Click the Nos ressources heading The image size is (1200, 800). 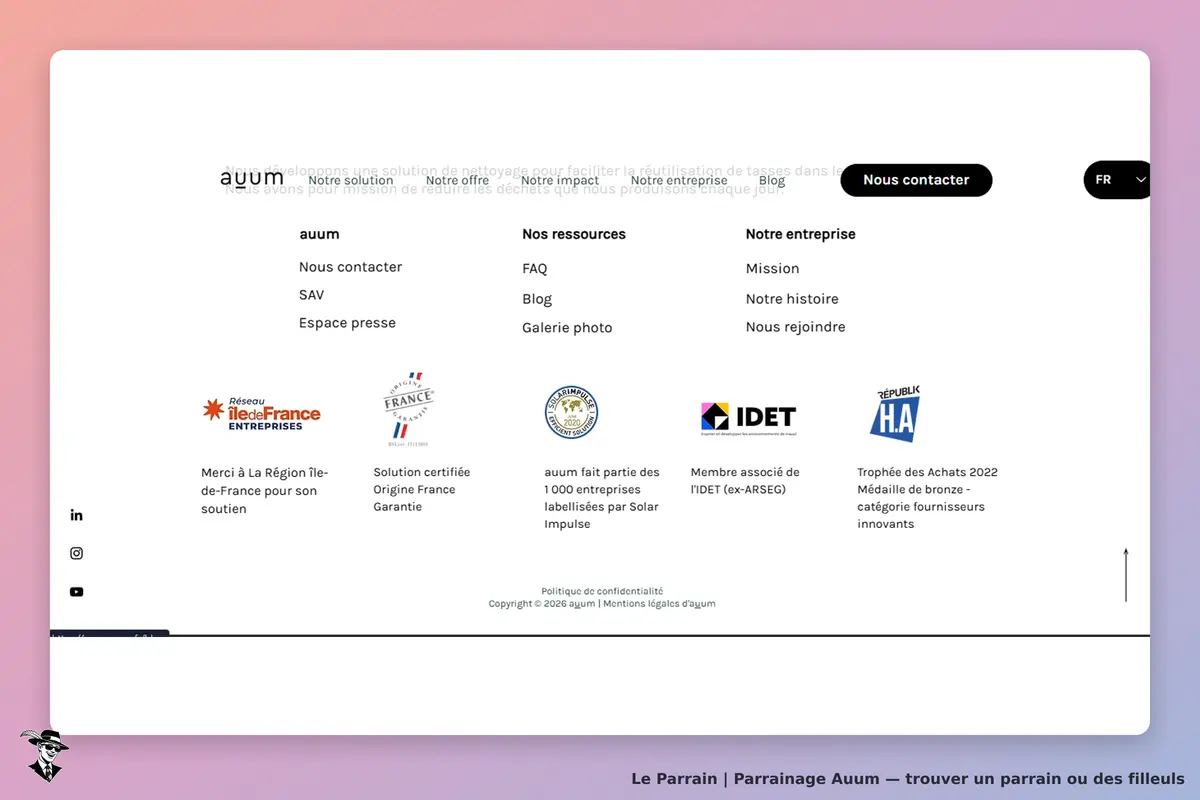(x=574, y=234)
